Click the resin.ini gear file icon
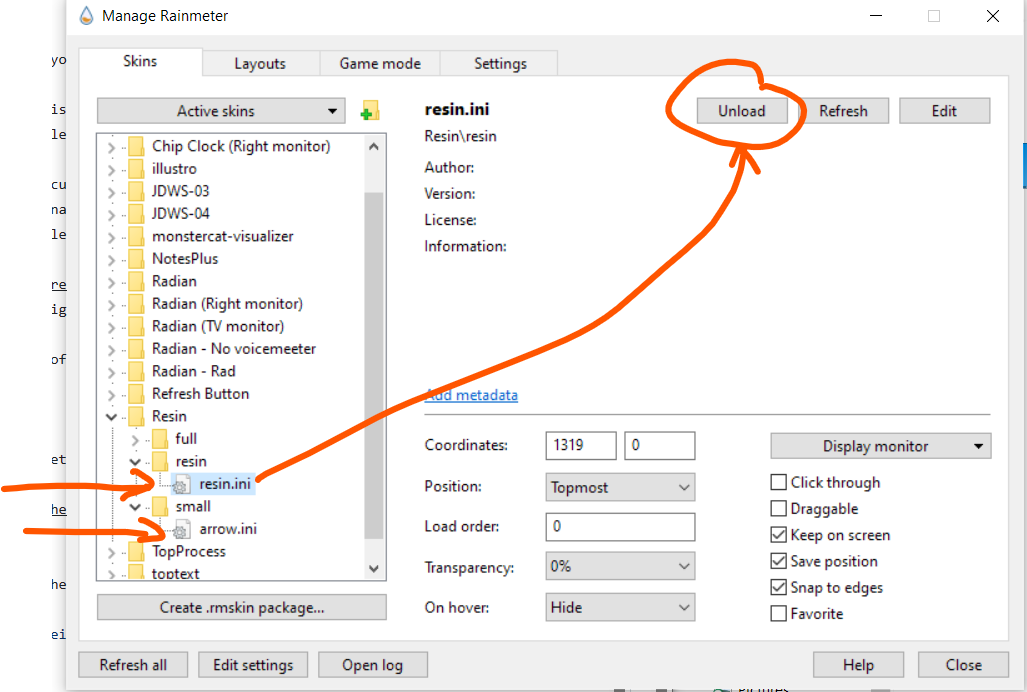Screen dimensions: 1027x692 pyautogui.click(x=181, y=484)
